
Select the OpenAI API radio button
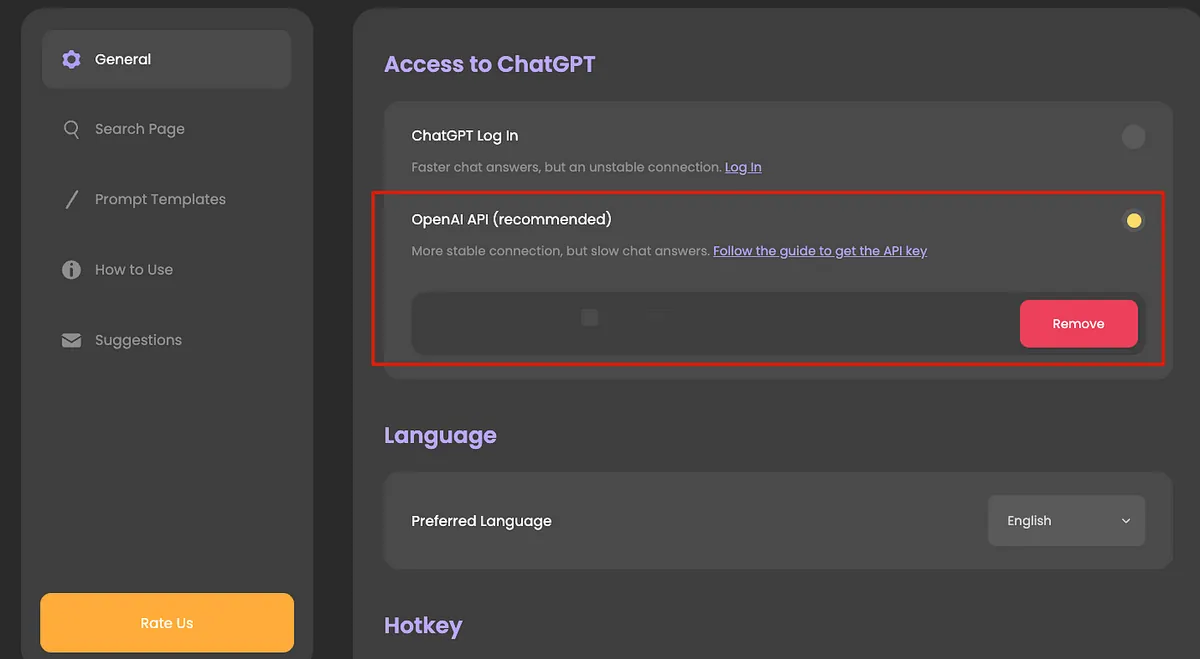[x=1133, y=221]
